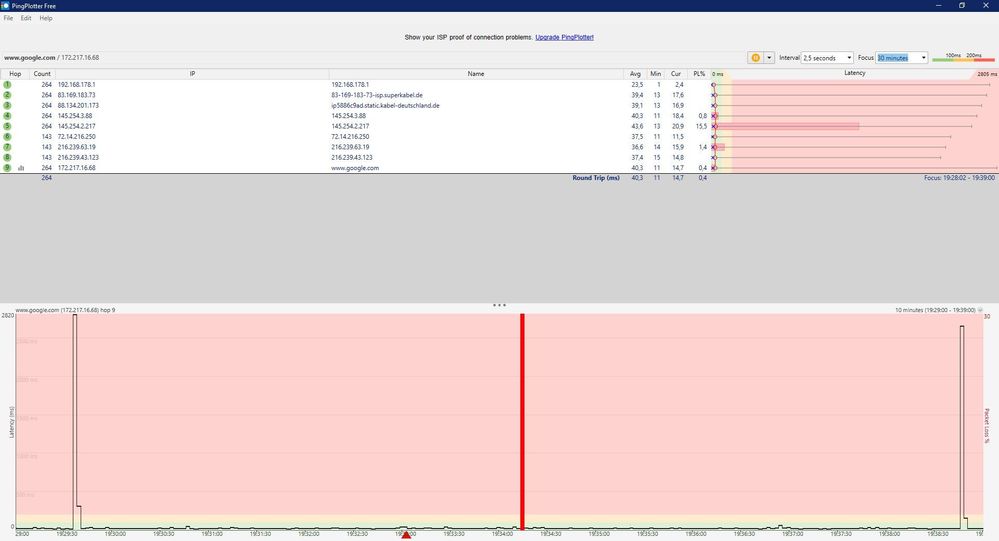Image resolution: width=999 pixels, height=541 pixels.
Task: Click the hop 5 packet loss bar in latency graph
Action: click(787, 126)
